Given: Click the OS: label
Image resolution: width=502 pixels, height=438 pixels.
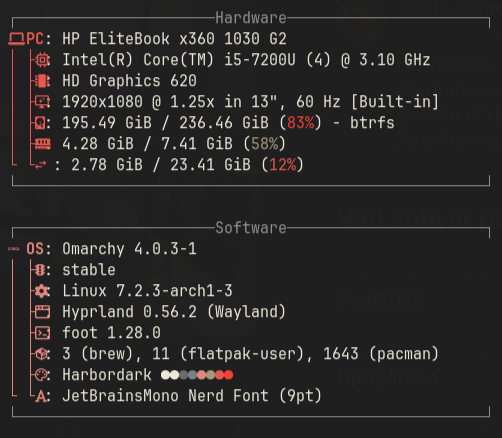Looking at the screenshot, I should [39, 249].
